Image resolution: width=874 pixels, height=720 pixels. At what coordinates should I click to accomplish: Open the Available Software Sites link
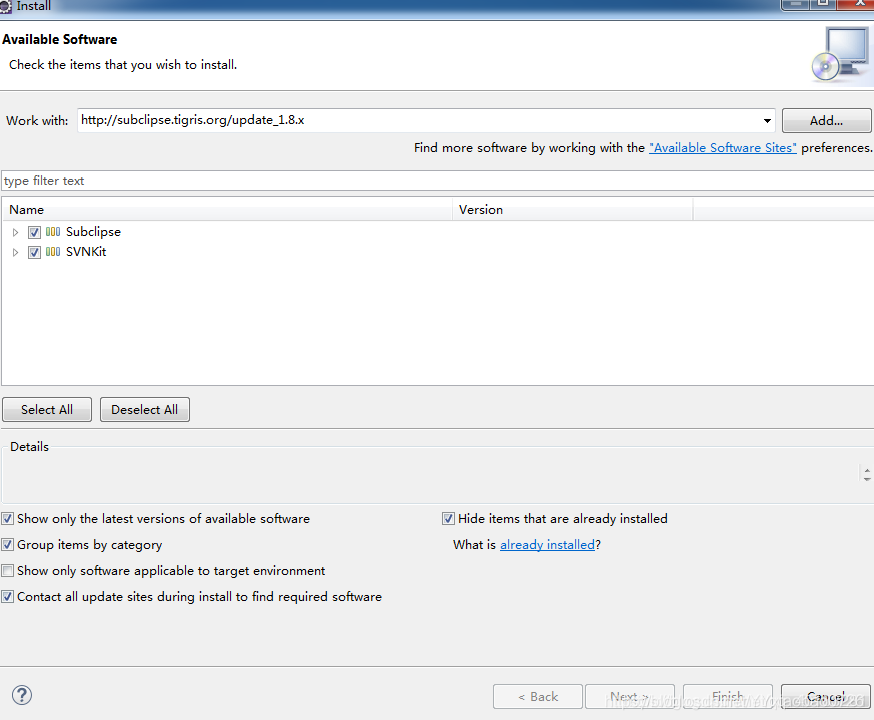point(723,148)
